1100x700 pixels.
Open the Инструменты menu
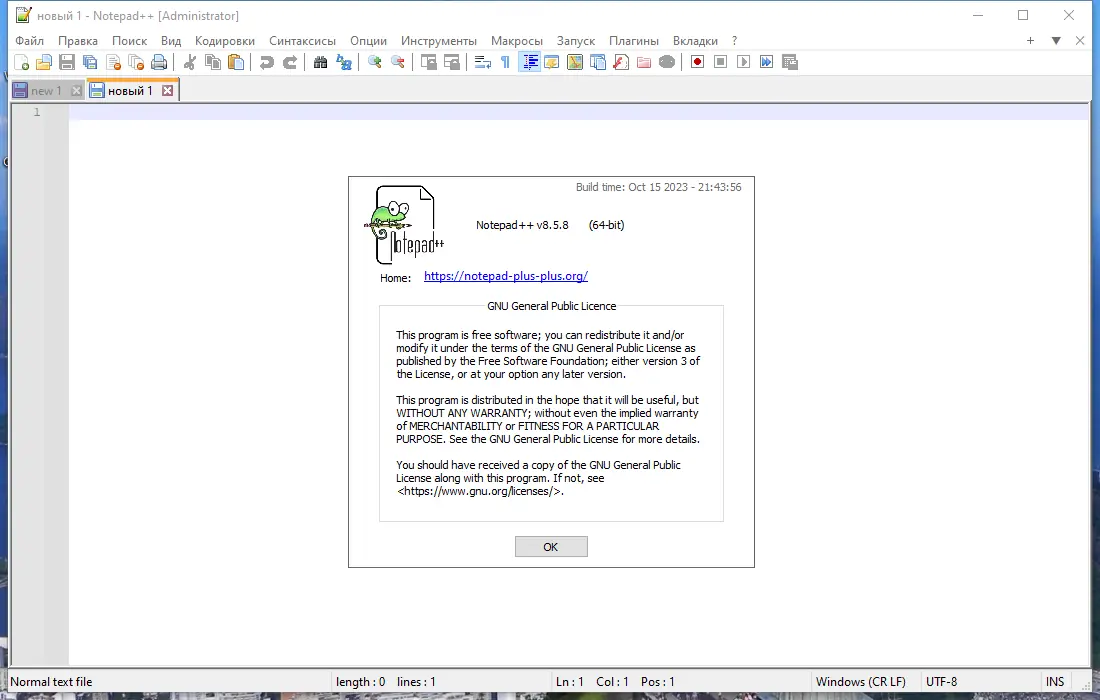(x=438, y=41)
